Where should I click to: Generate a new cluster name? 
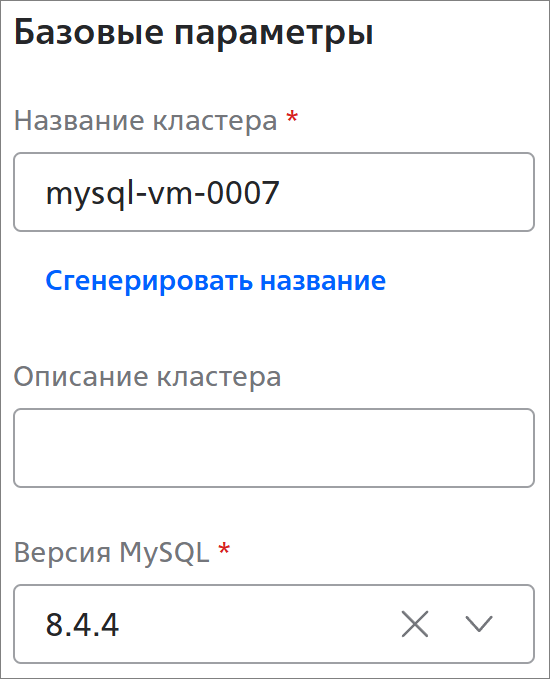[216, 281]
